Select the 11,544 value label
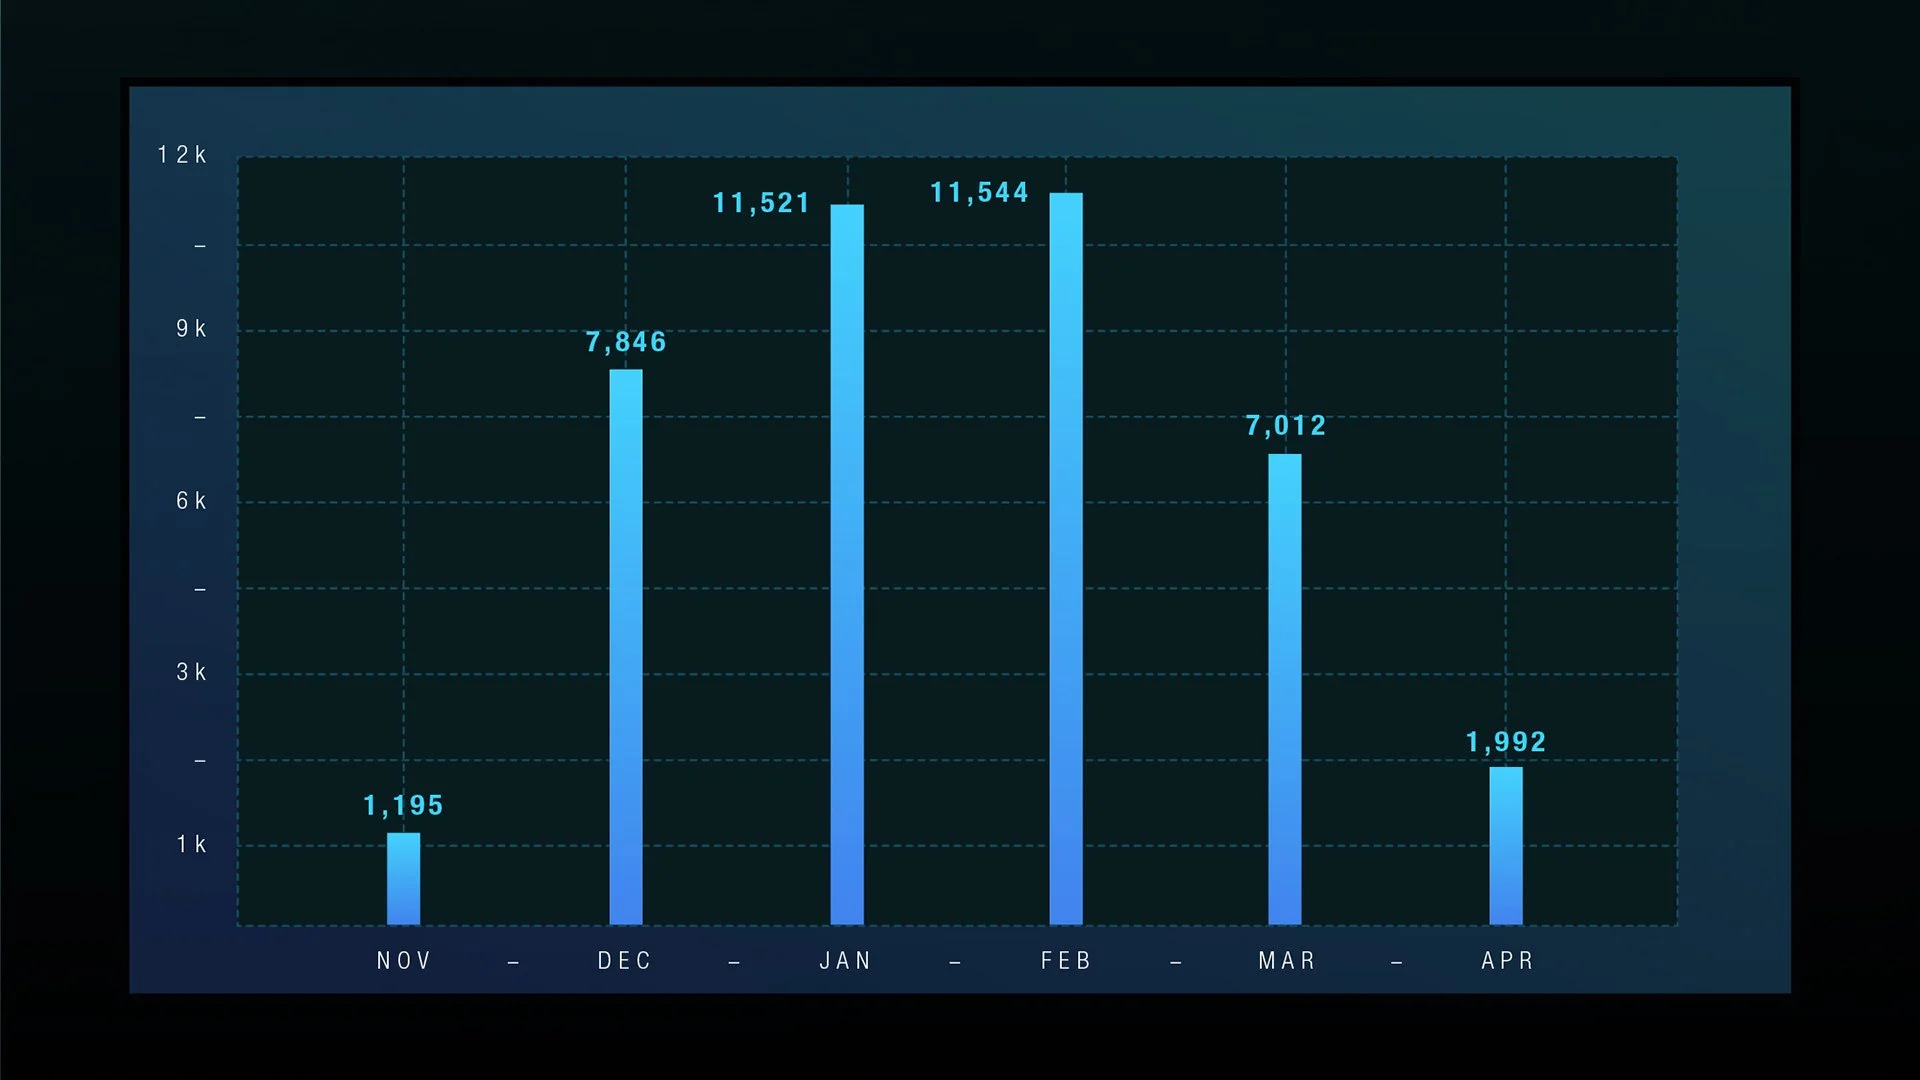Viewport: 1920px width, 1080px height. 979,193
